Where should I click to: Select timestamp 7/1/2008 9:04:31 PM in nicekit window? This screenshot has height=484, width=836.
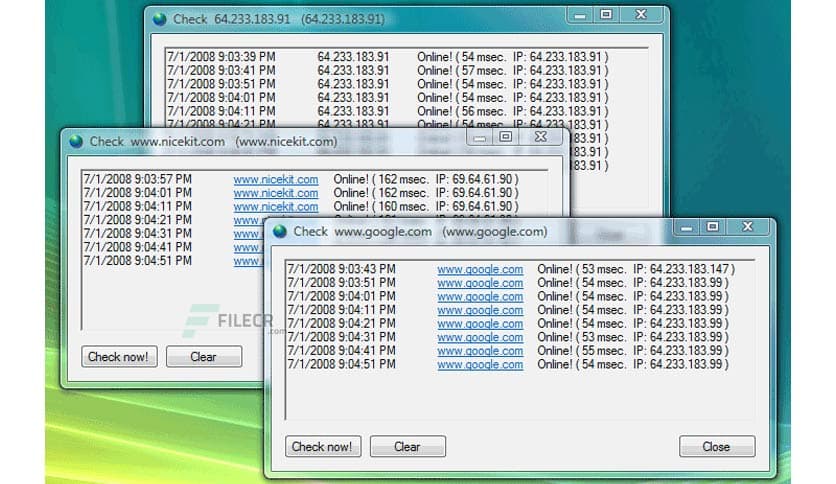138,233
